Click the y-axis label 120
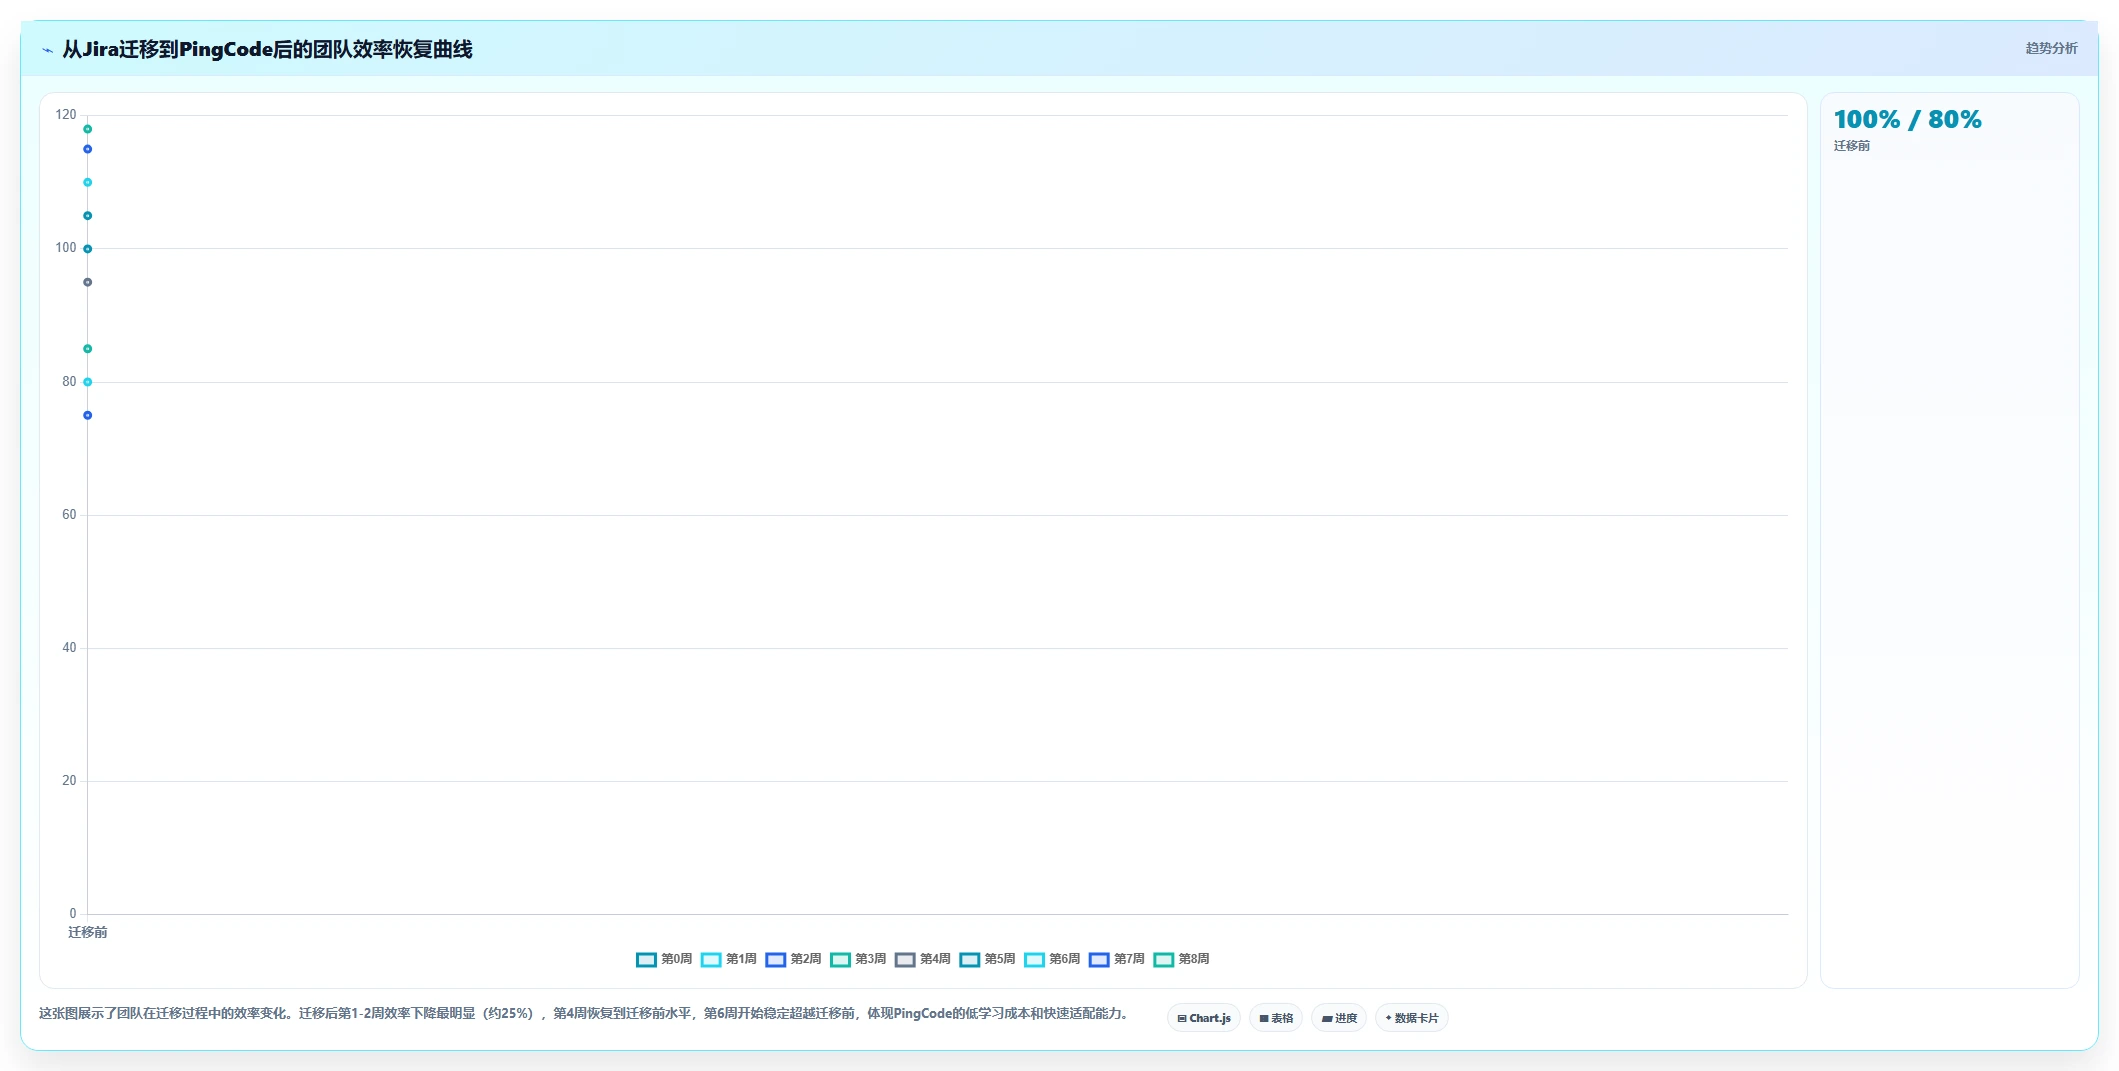This screenshot has width=2119, height=1071. click(x=66, y=115)
